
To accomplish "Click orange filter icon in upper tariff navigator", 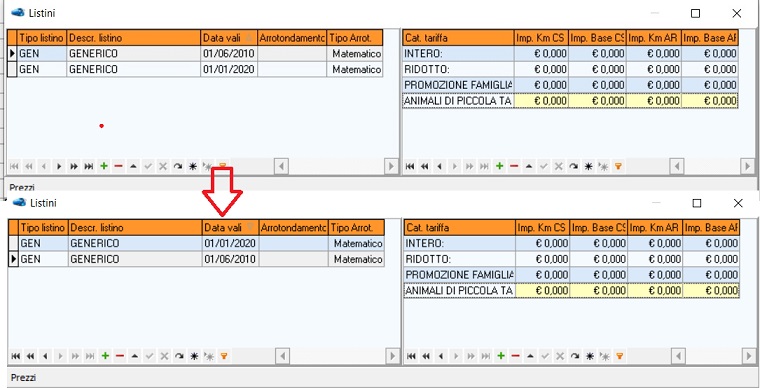I will coord(618,166).
